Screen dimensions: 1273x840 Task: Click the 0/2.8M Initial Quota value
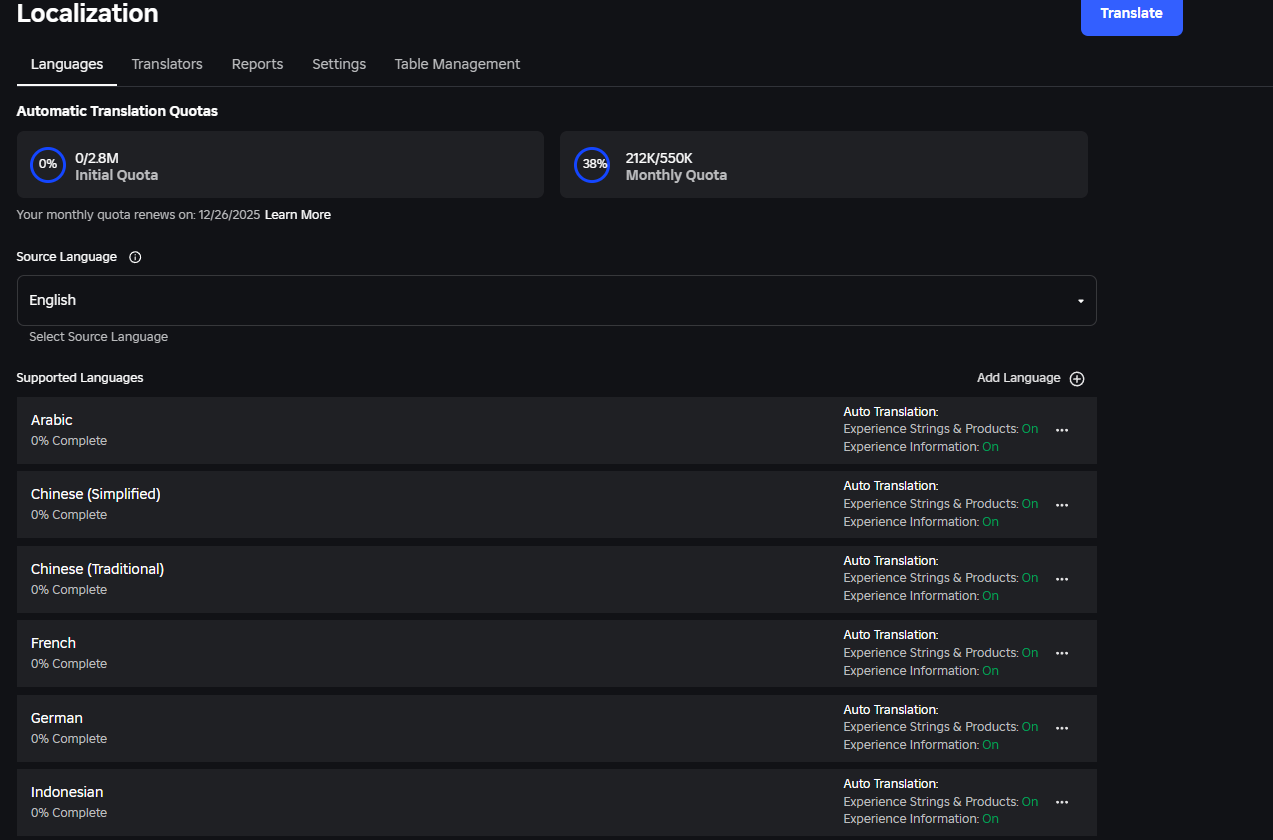click(97, 157)
